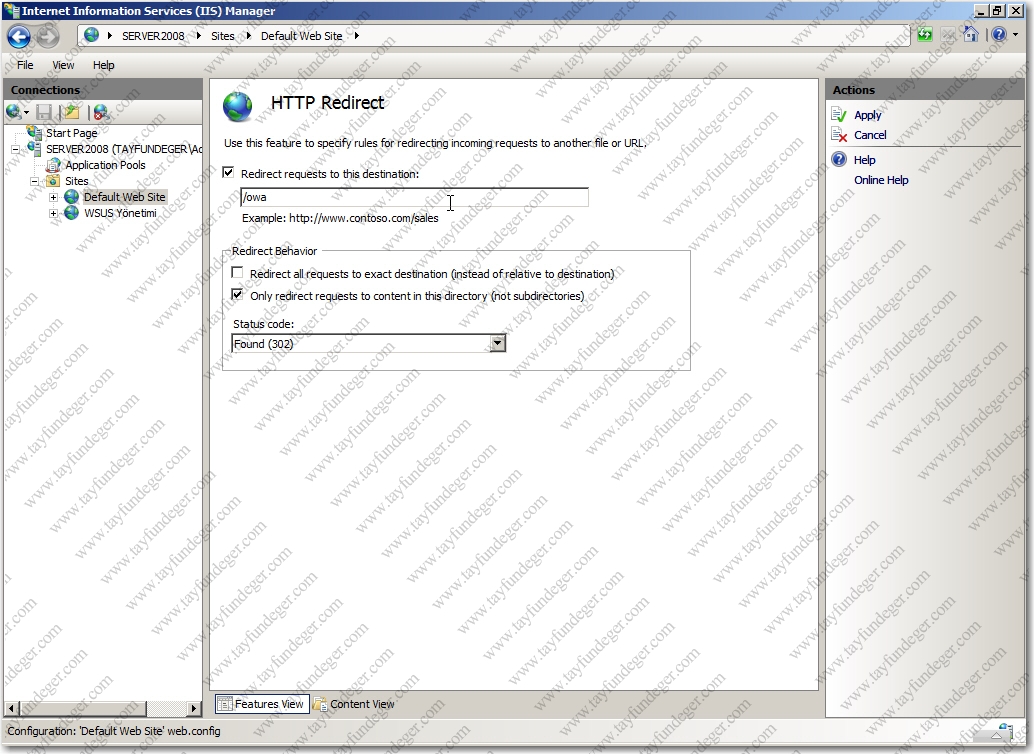
Task: Select Start Page in the tree
Action: pyautogui.click(x=71, y=133)
